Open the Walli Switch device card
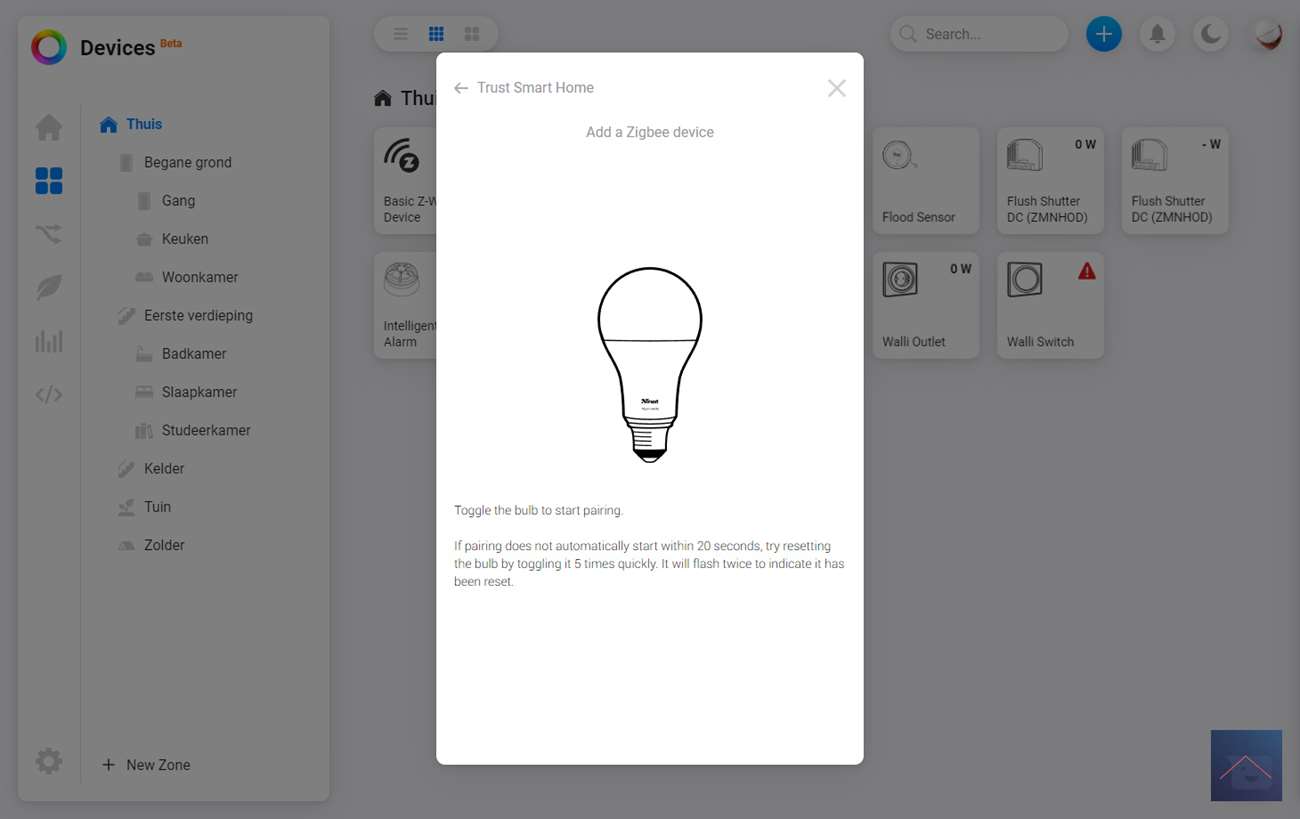Viewport: 1300px width, 819px height. (x=1050, y=305)
